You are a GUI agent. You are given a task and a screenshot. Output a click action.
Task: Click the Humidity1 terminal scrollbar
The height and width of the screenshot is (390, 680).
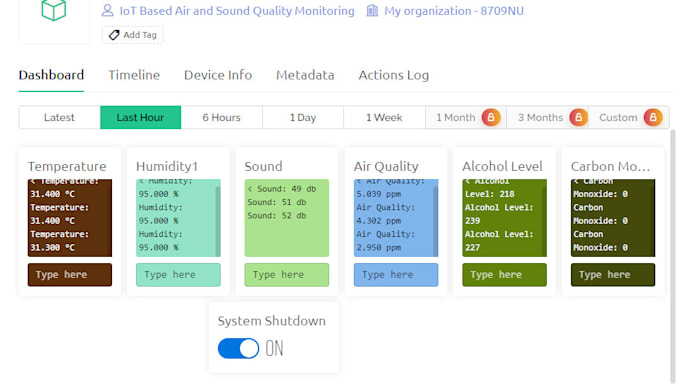pos(218,221)
